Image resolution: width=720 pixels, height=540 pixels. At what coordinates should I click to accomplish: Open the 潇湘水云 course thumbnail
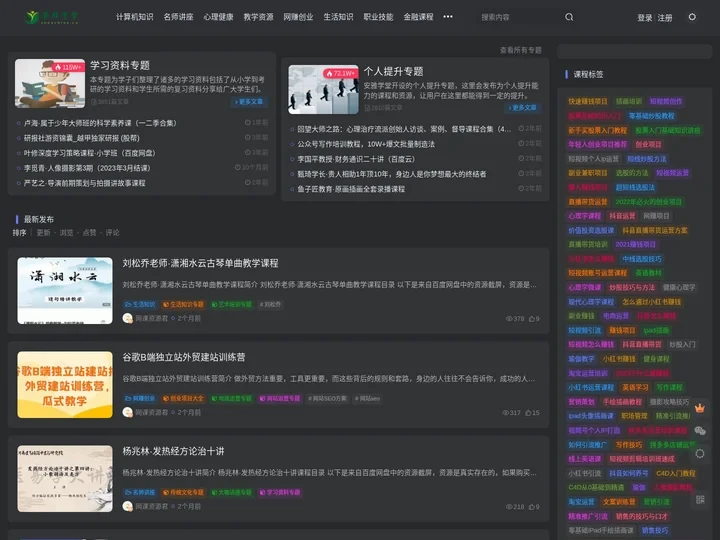[65, 291]
